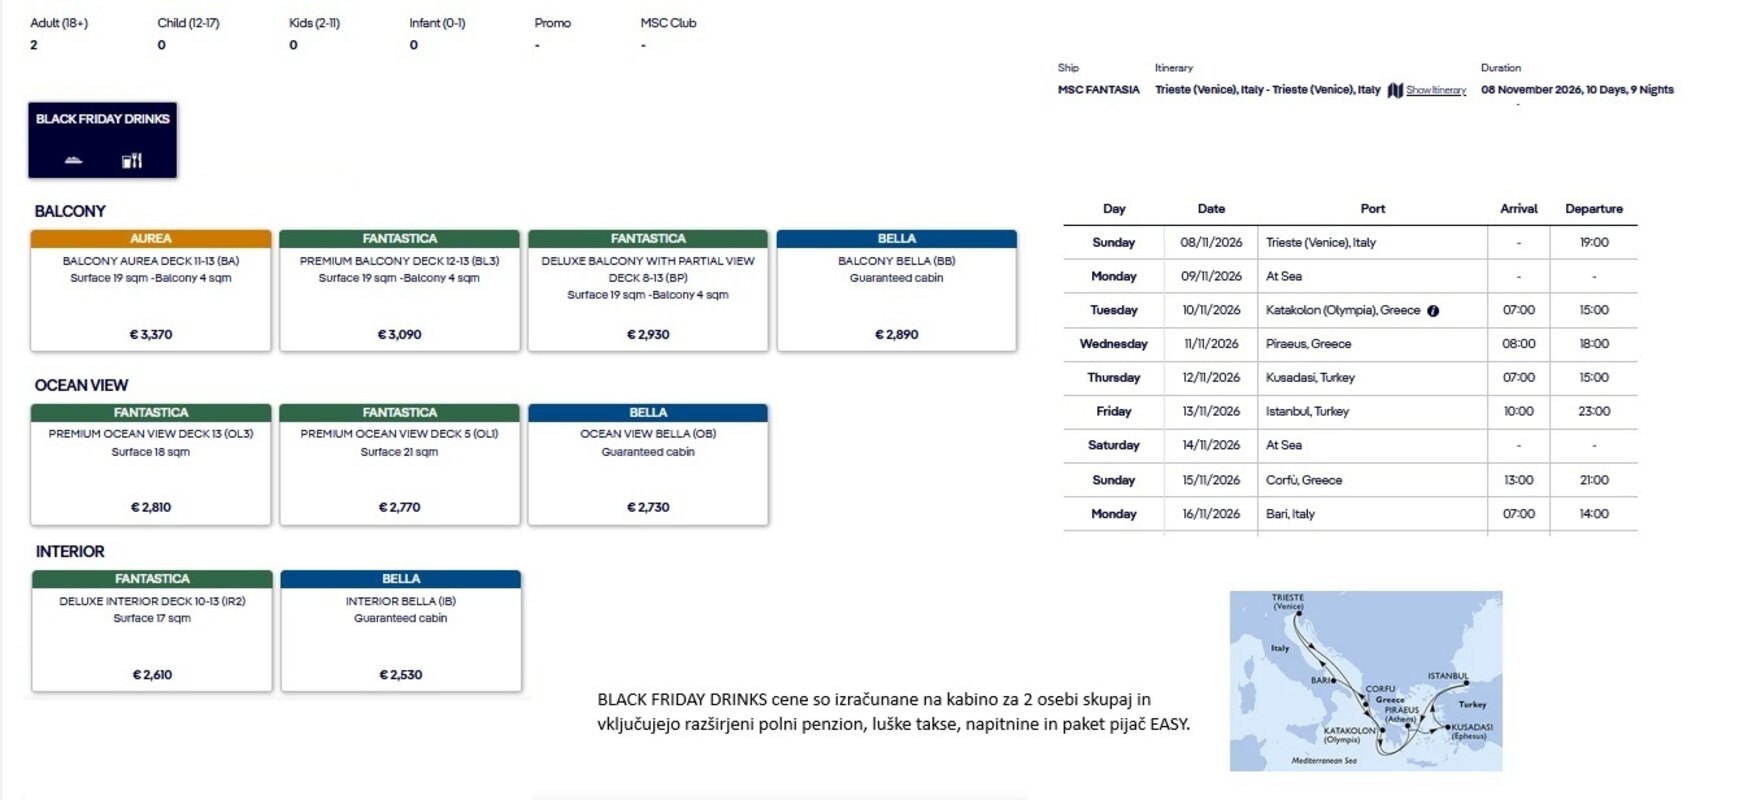1752x800 pixels.
Task: Click the Piraeus, Greece port row
Action: click(1350, 344)
